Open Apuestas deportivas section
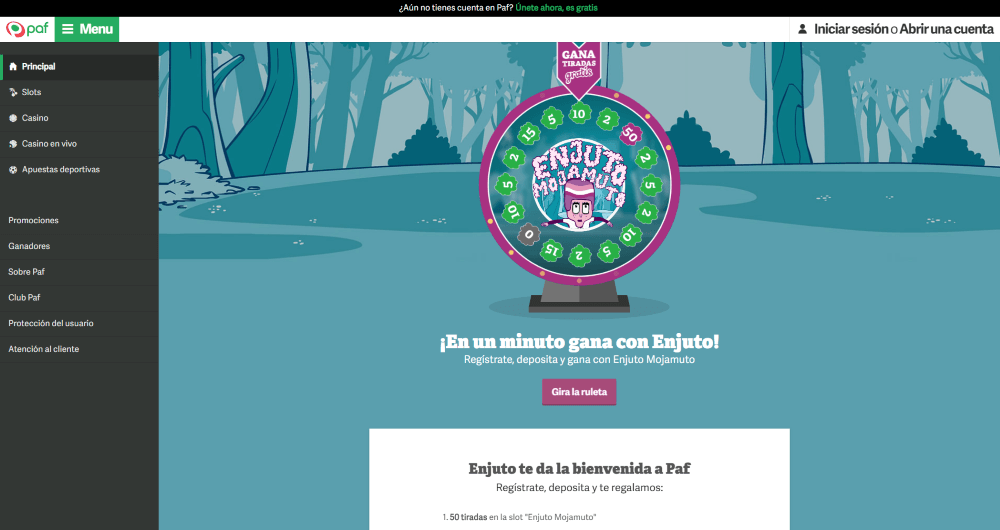Image resolution: width=1000 pixels, height=530 pixels. click(x=79, y=170)
